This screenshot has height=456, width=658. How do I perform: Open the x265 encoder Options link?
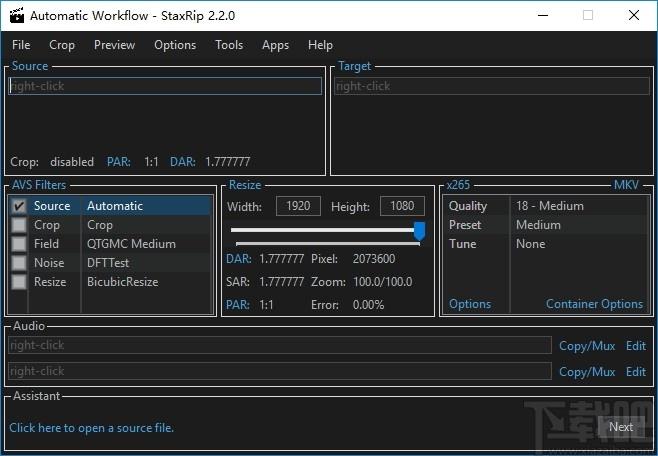tap(470, 304)
